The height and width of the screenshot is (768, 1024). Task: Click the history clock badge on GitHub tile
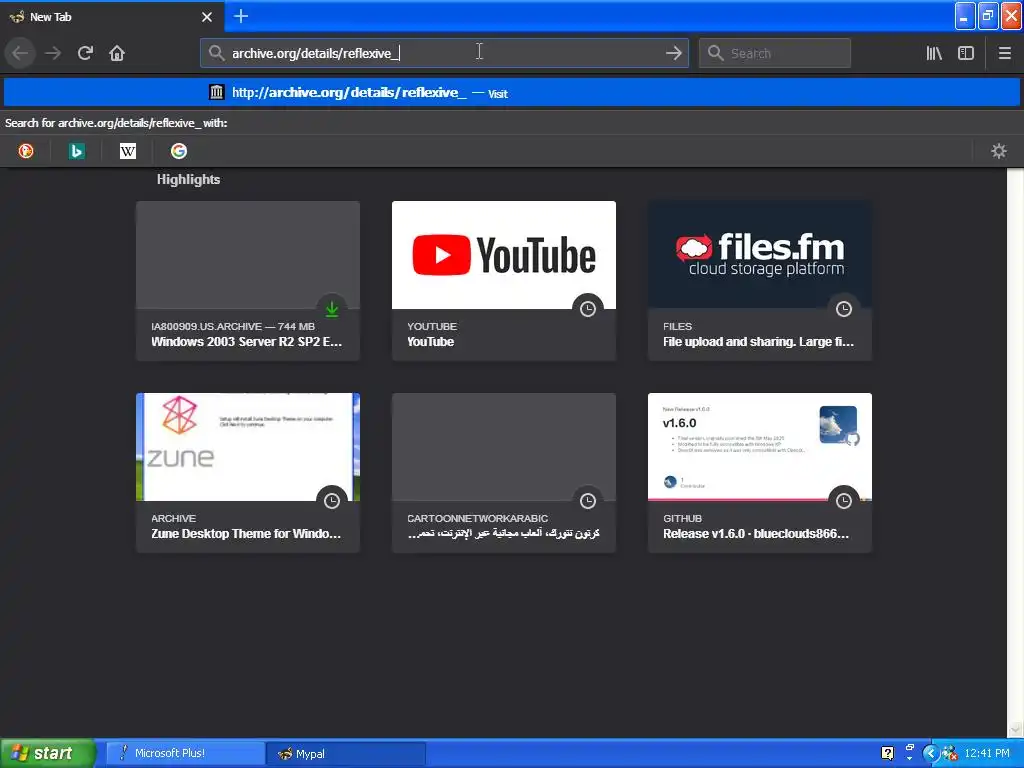[844, 501]
